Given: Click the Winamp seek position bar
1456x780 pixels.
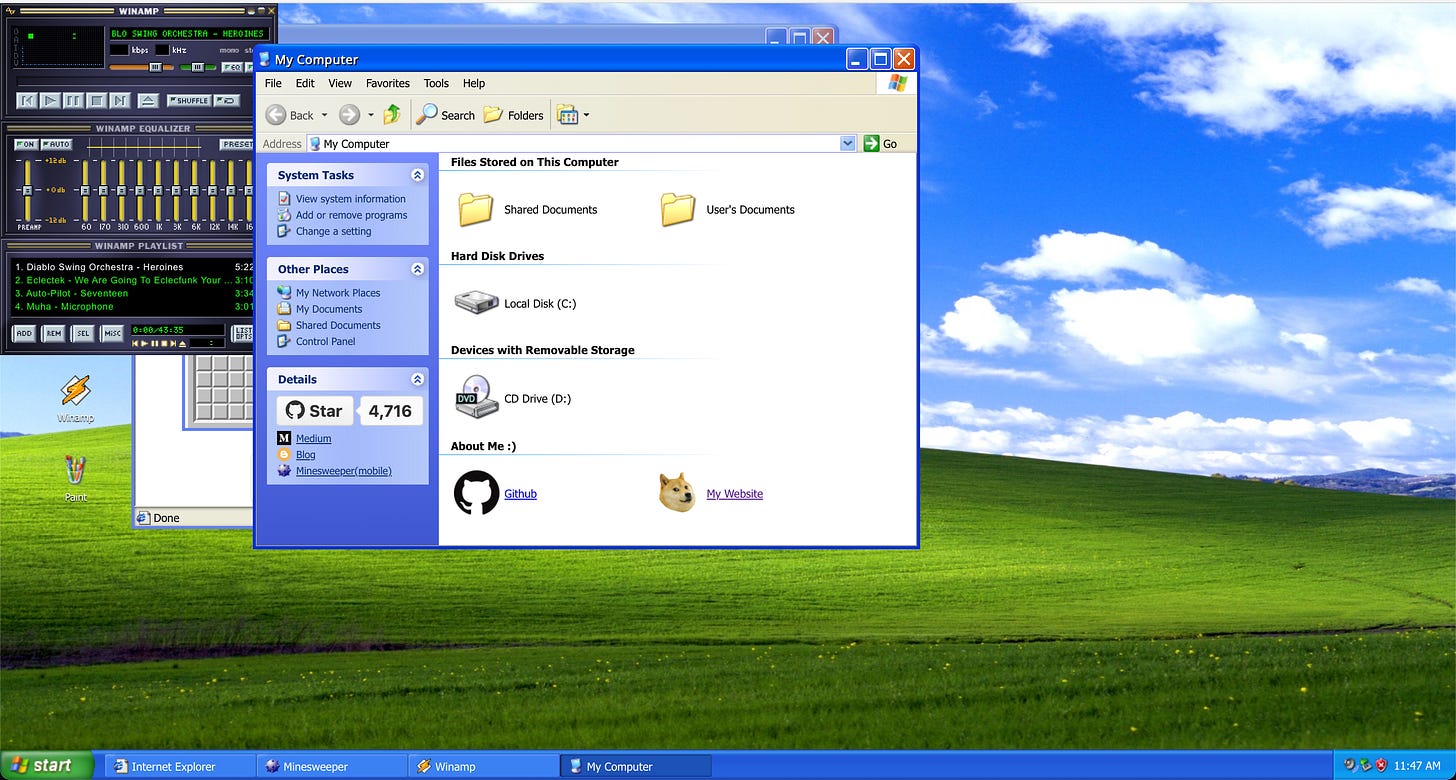Looking at the screenshot, I should click(135, 81).
